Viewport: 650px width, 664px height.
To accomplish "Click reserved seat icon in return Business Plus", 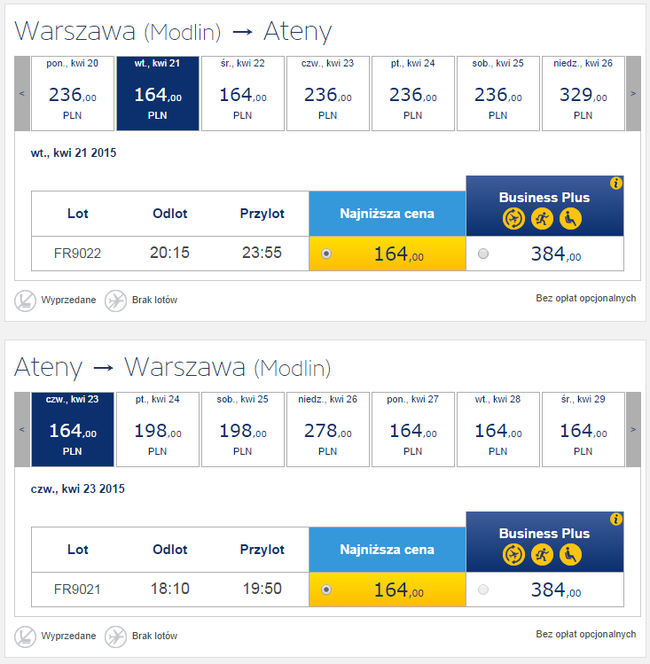I will click(570, 554).
